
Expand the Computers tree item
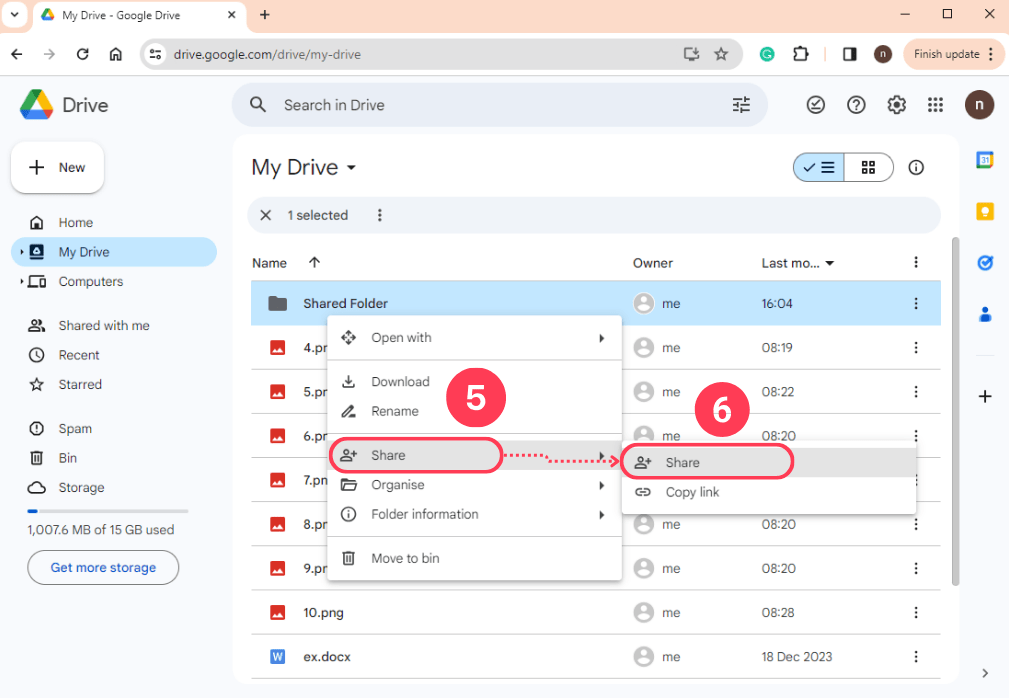point(22,281)
